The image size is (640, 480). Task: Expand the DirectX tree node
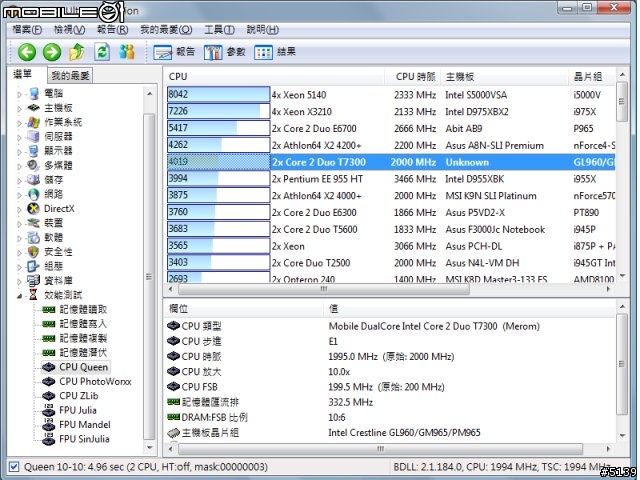(19, 209)
